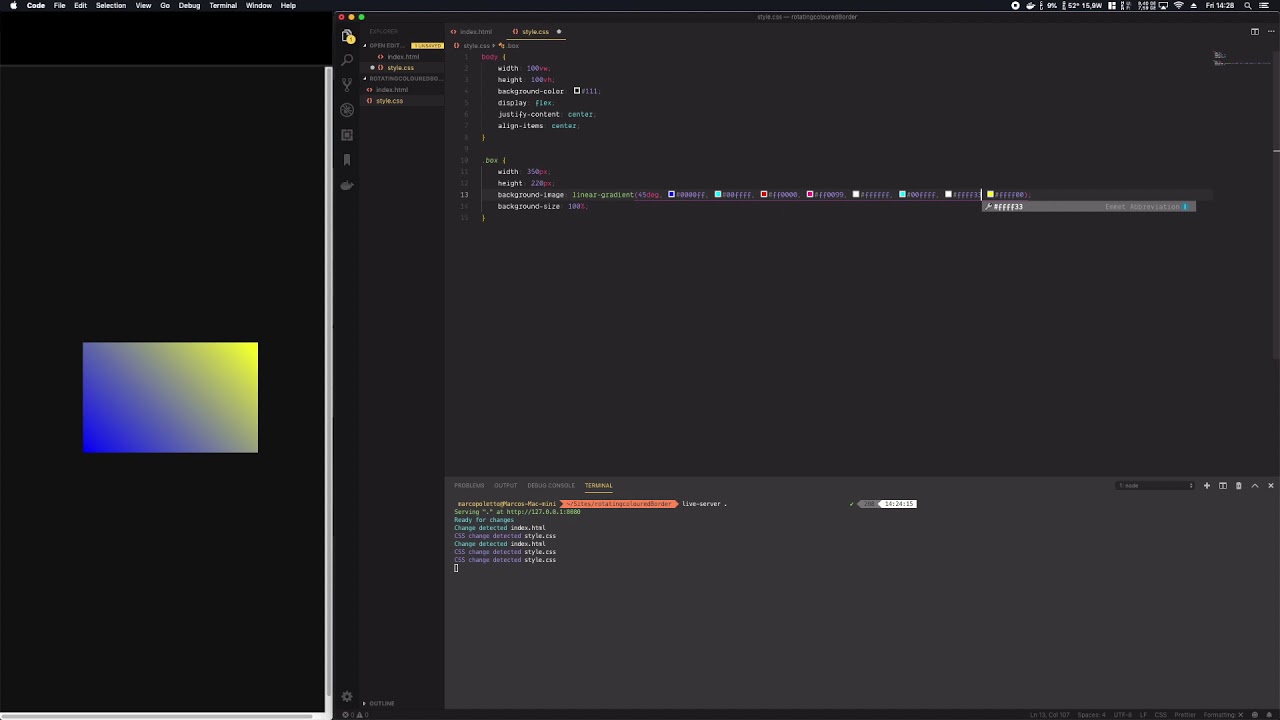Open the Source Control view
1280x720 pixels.
(x=347, y=85)
